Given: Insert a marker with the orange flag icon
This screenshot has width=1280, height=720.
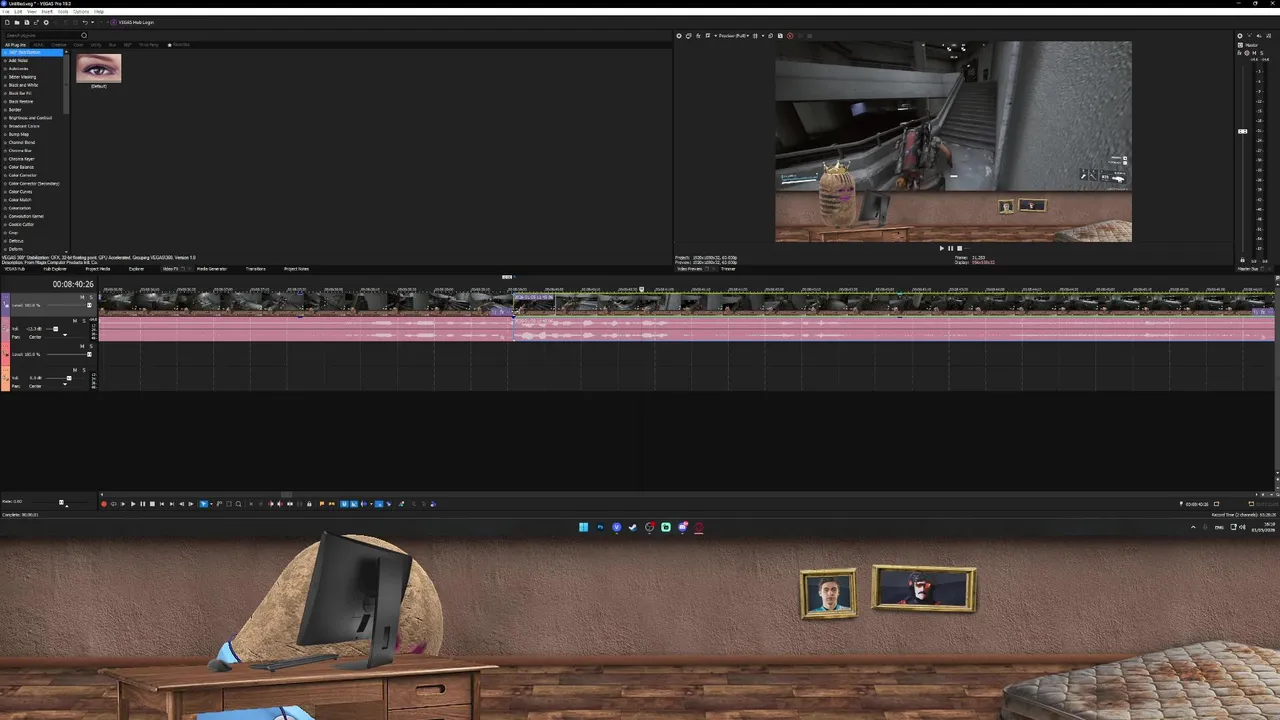Looking at the screenshot, I should point(321,504).
